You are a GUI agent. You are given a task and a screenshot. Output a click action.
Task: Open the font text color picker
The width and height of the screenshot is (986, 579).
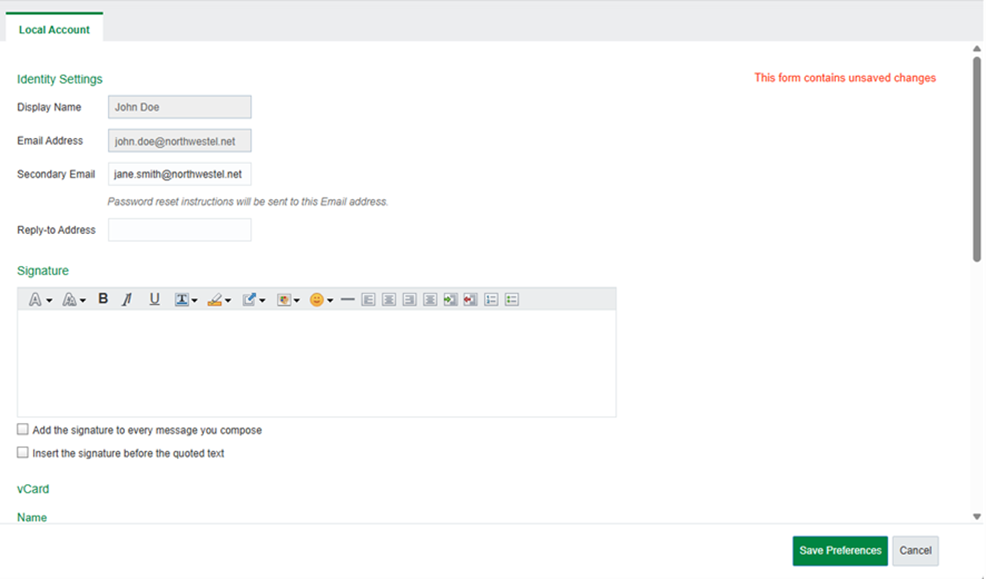(x=186, y=299)
